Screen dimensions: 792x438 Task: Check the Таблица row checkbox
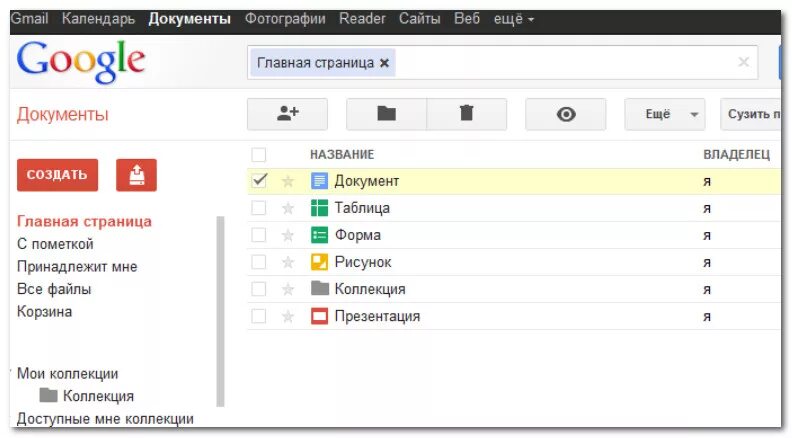click(x=259, y=208)
